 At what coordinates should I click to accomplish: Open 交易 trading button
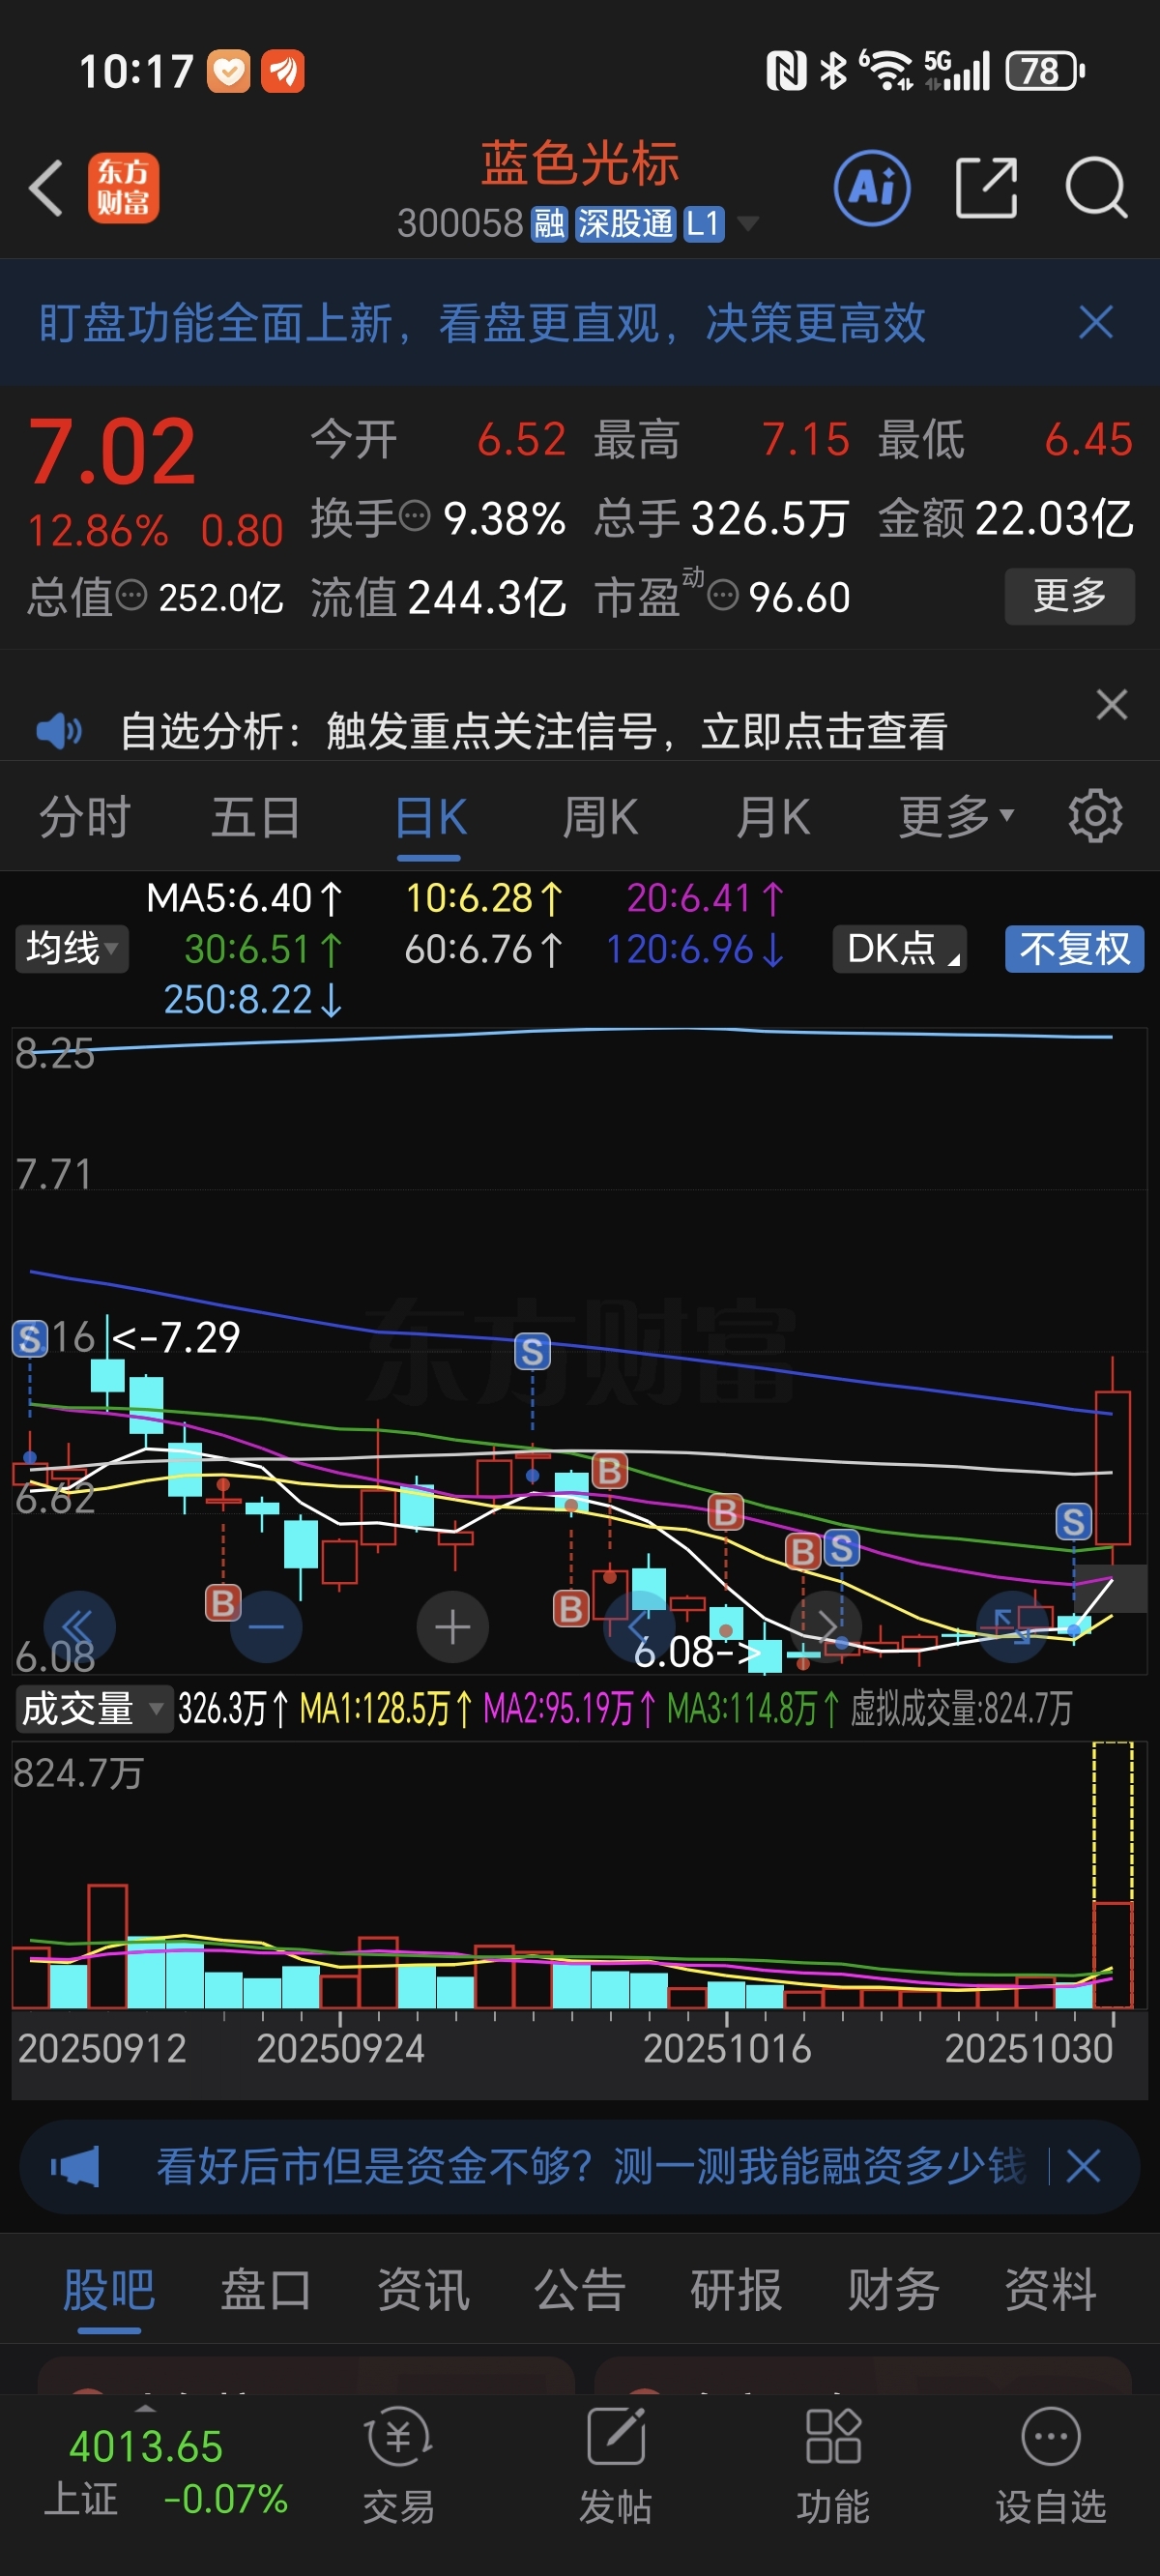[399, 2466]
